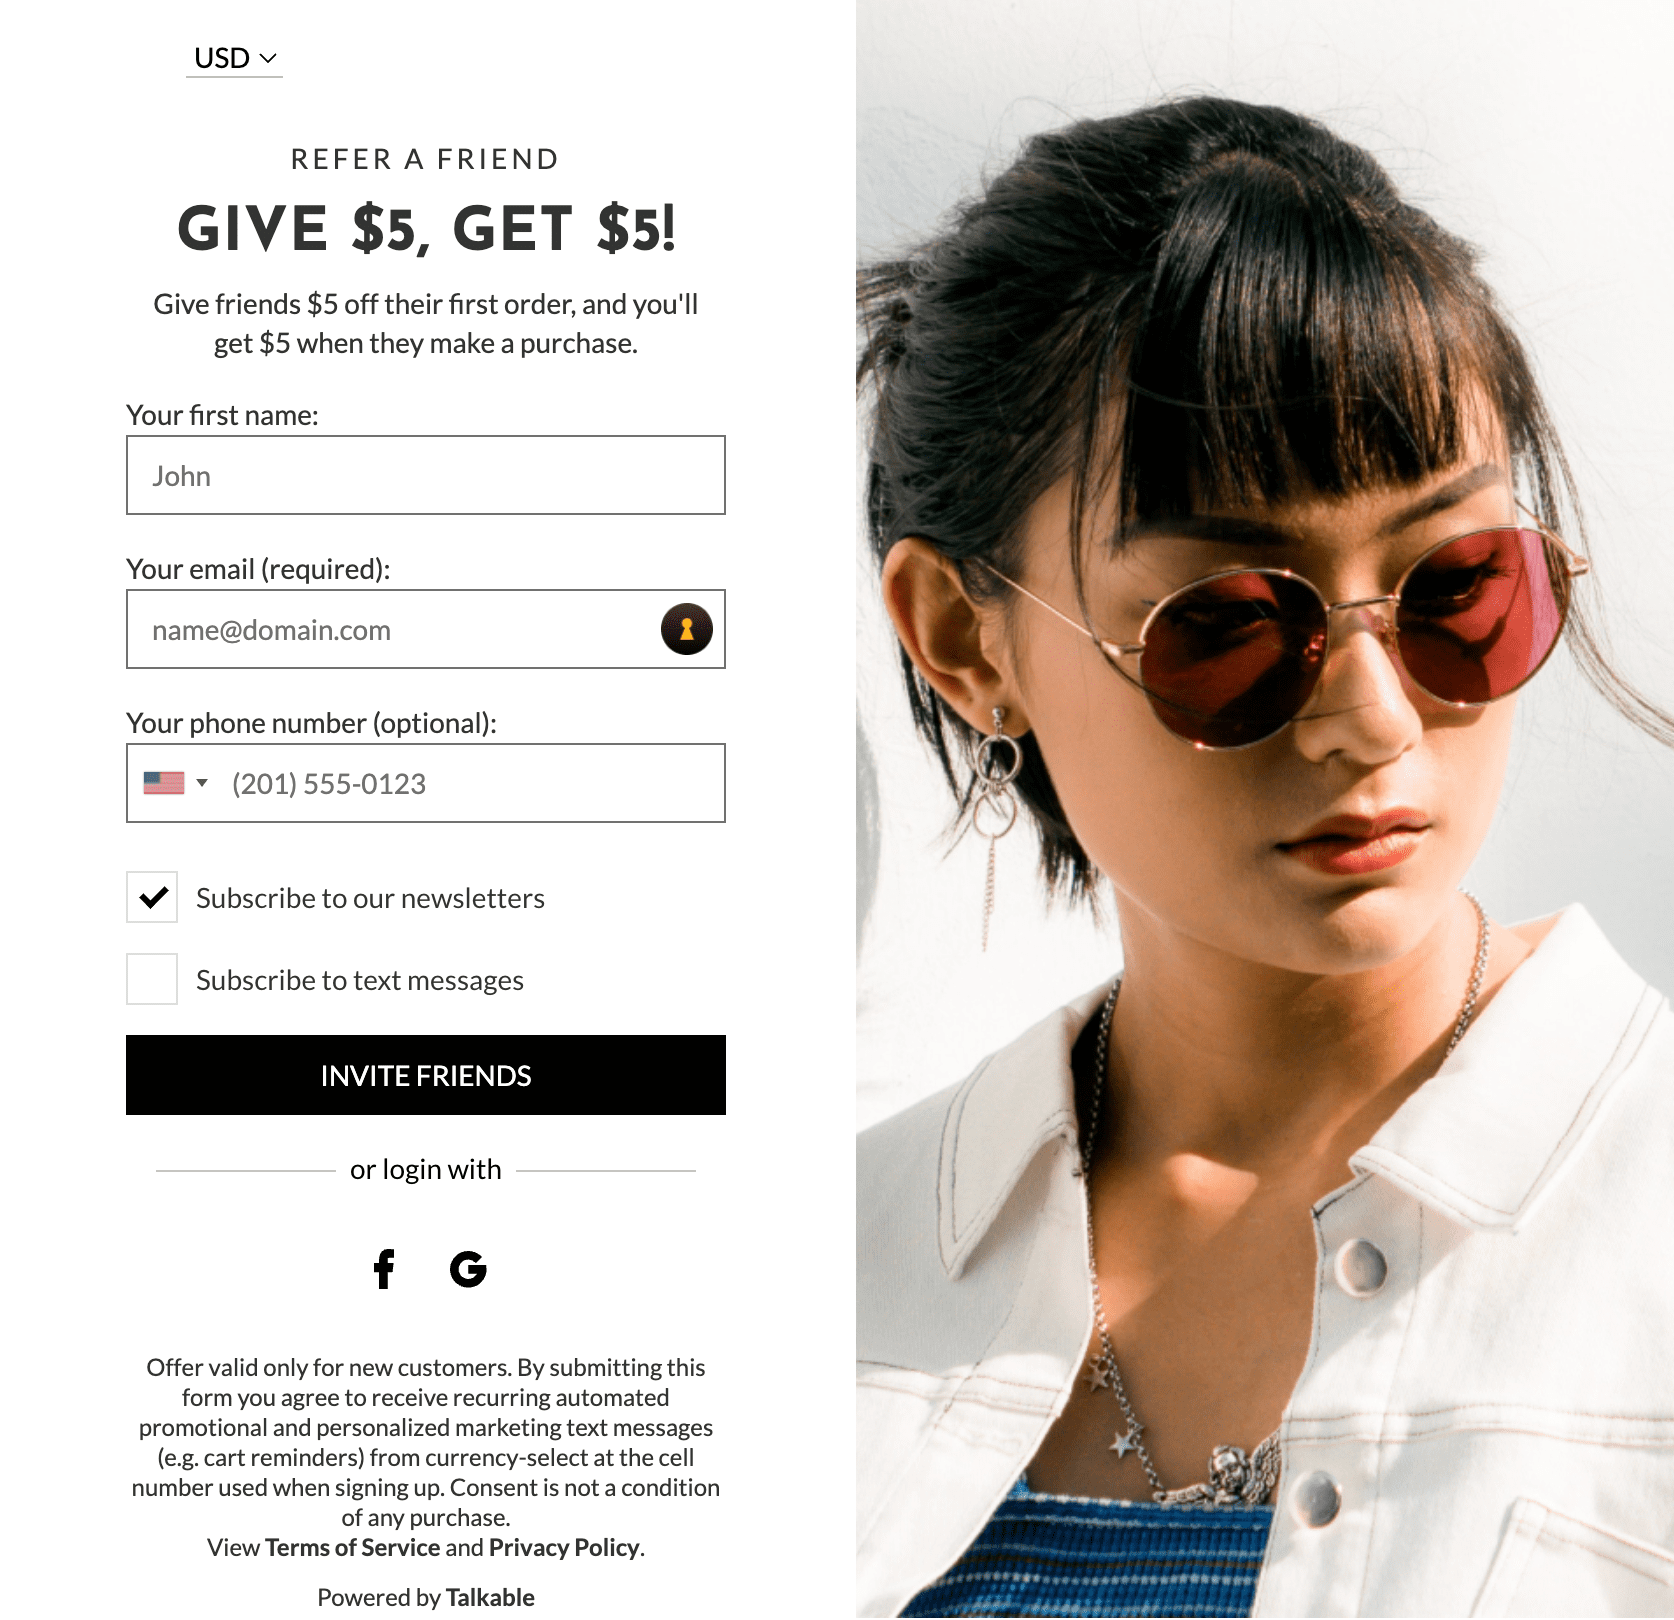The image size is (1674, 1620).
Task: Open the USD currency dropdown
Action: pyautogui.click(x=235, y=58)
